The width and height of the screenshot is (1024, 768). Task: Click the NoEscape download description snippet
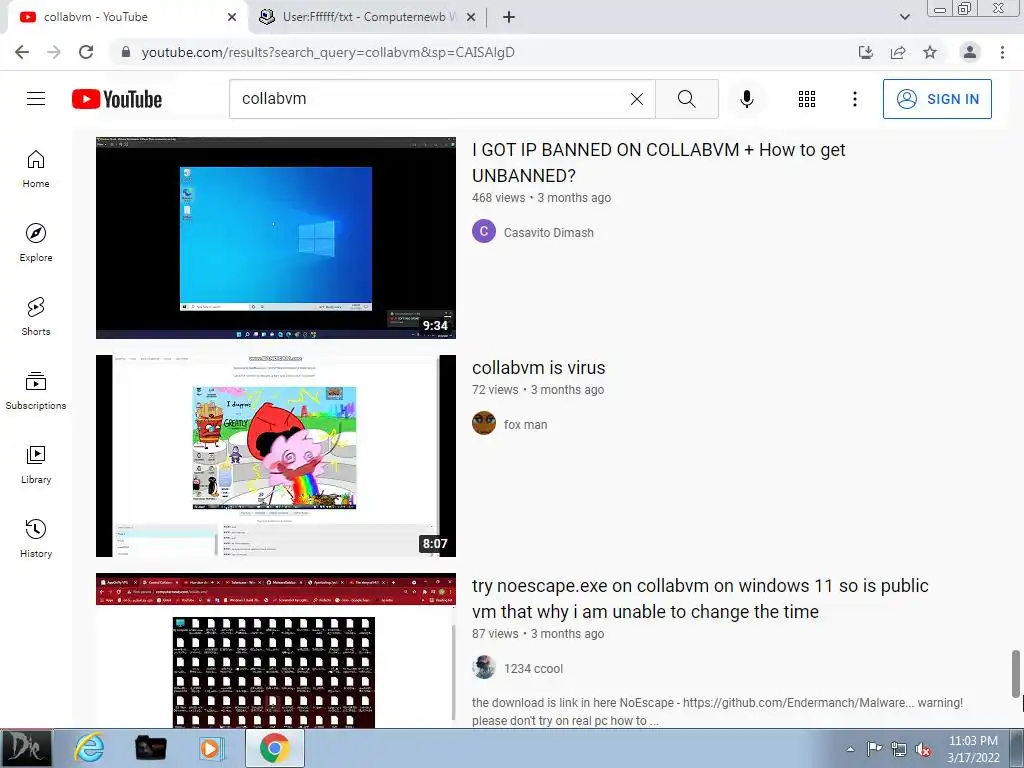point(717,712)
